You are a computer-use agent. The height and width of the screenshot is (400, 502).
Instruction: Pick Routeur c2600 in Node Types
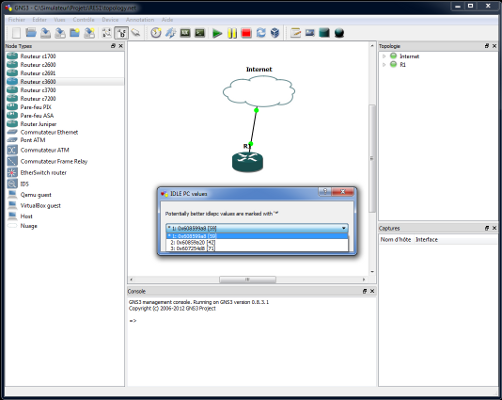38,65
